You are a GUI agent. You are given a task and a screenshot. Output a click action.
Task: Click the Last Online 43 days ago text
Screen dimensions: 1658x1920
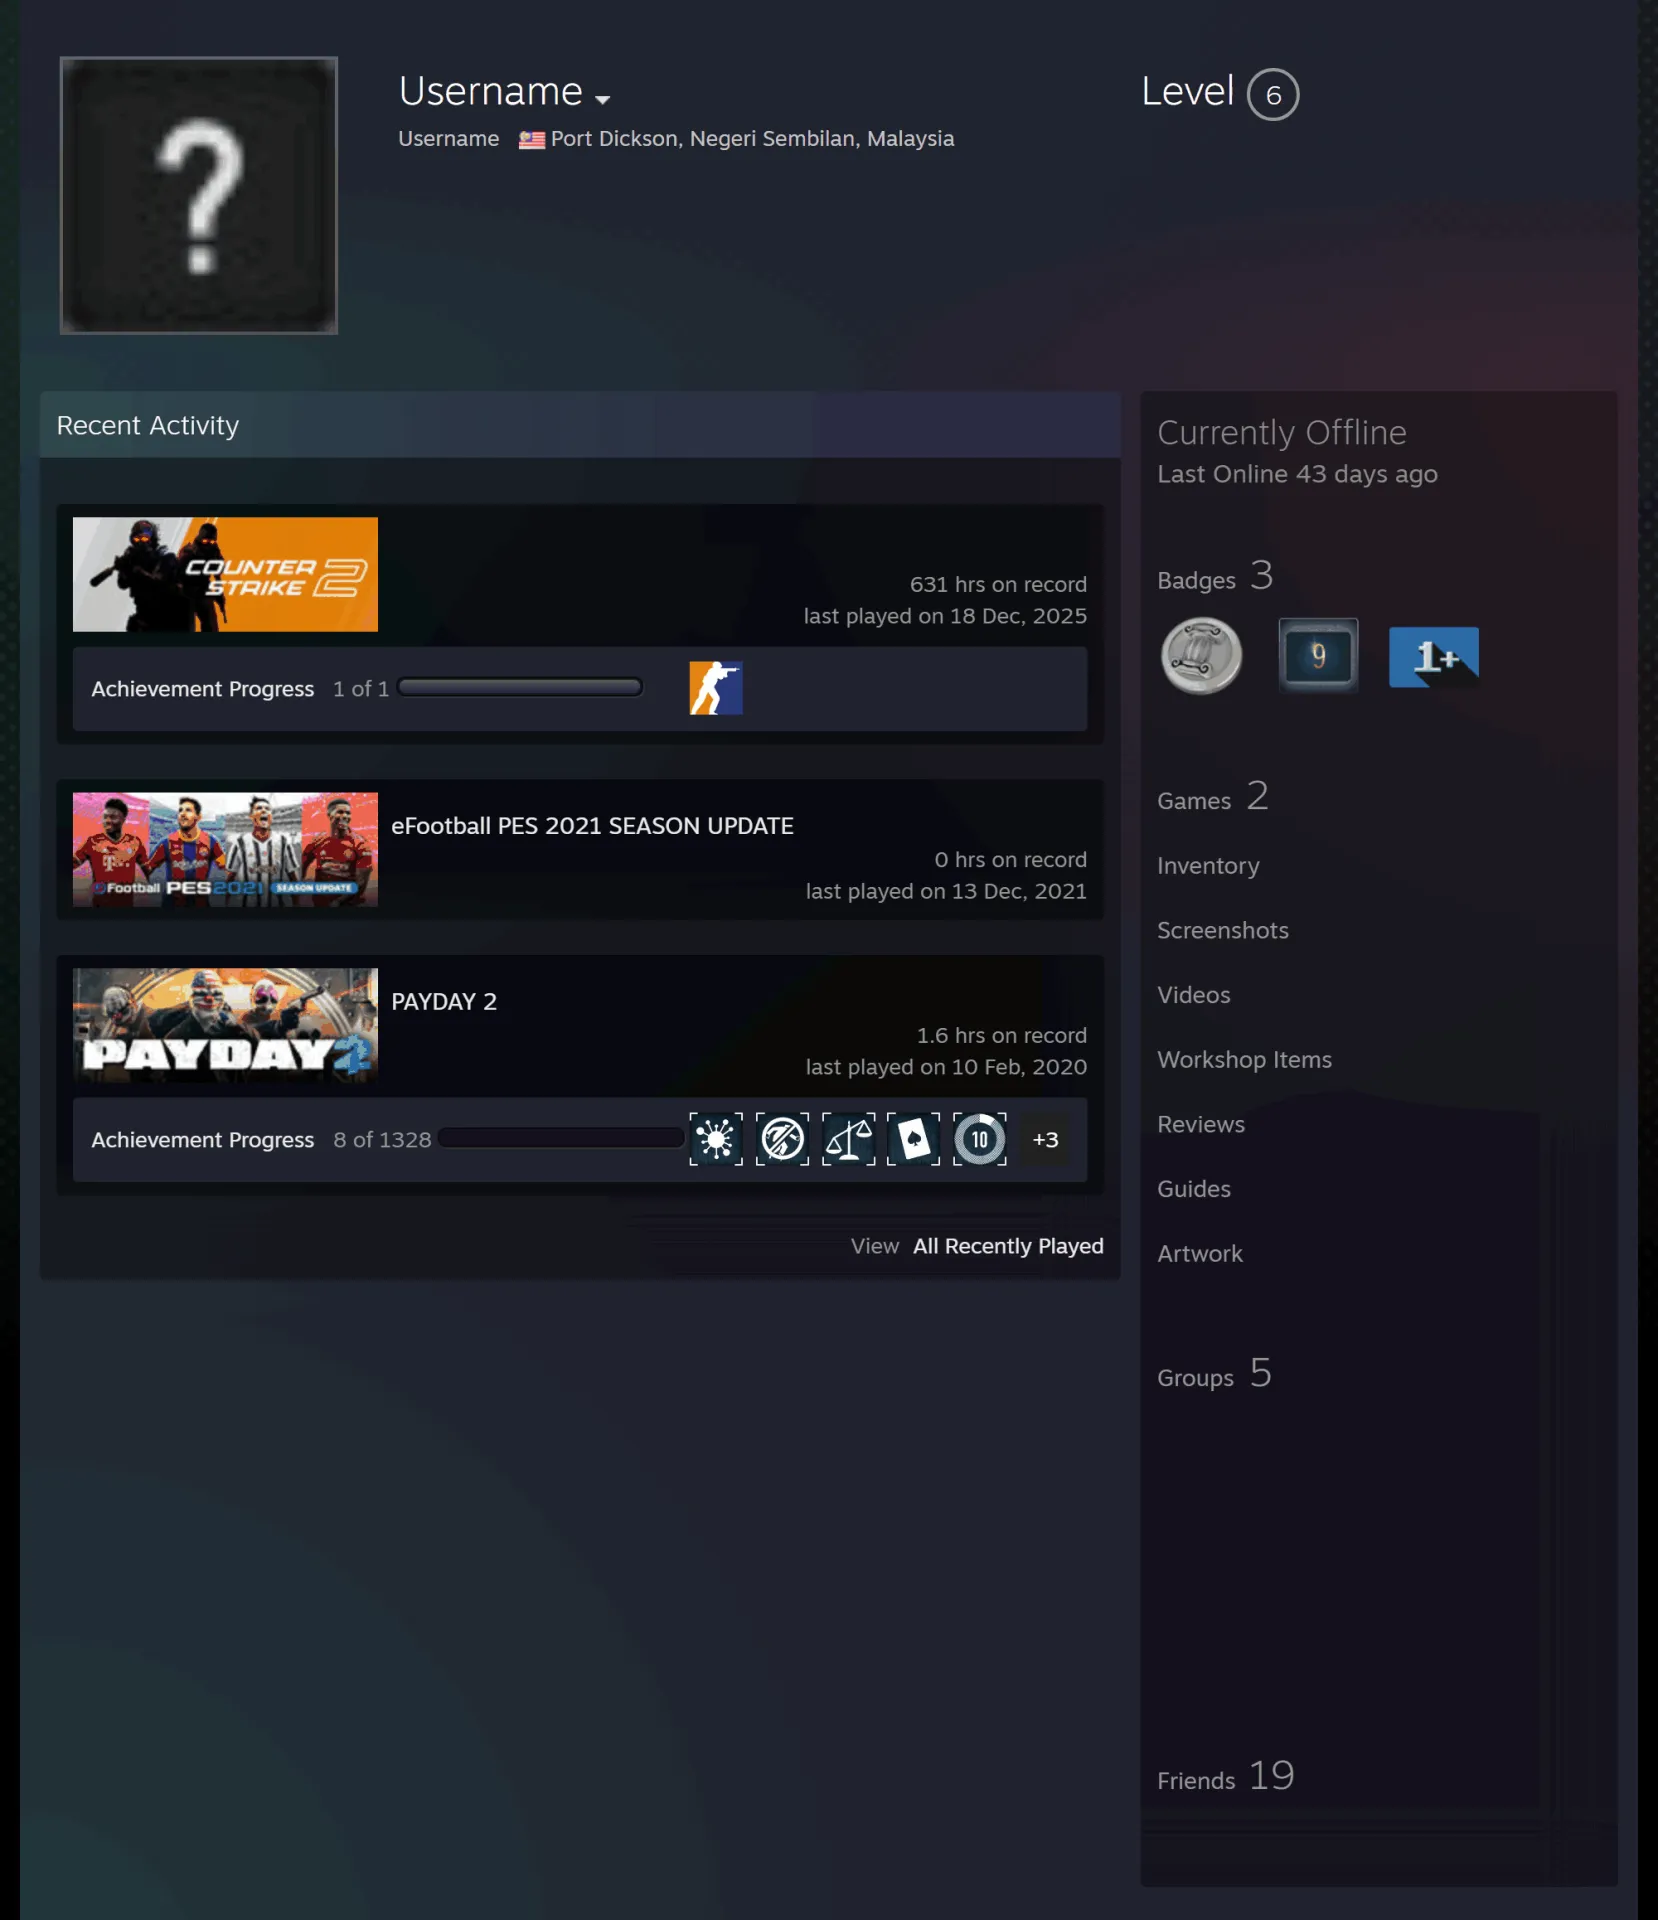(x=1297, y=474)
